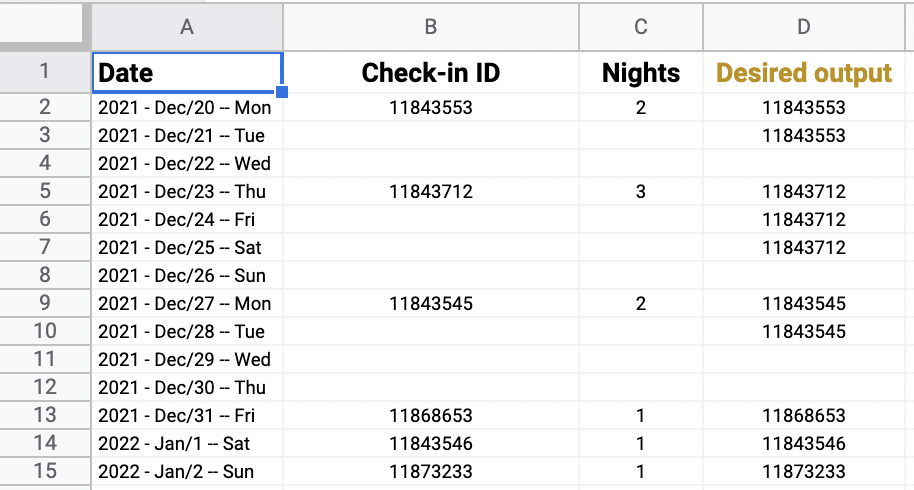
Task: Click Nights value 1 in row 15
Action: click(641, 471)
